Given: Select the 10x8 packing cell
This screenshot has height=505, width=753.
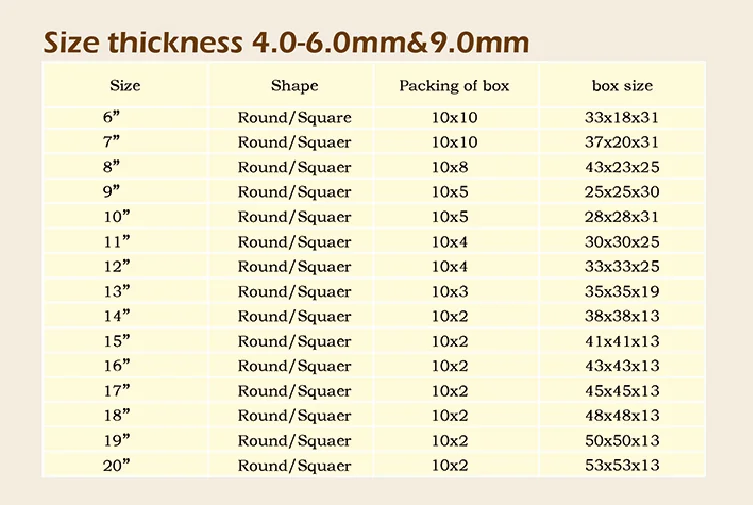Looking at the screenshot, I should coord(450,167).
